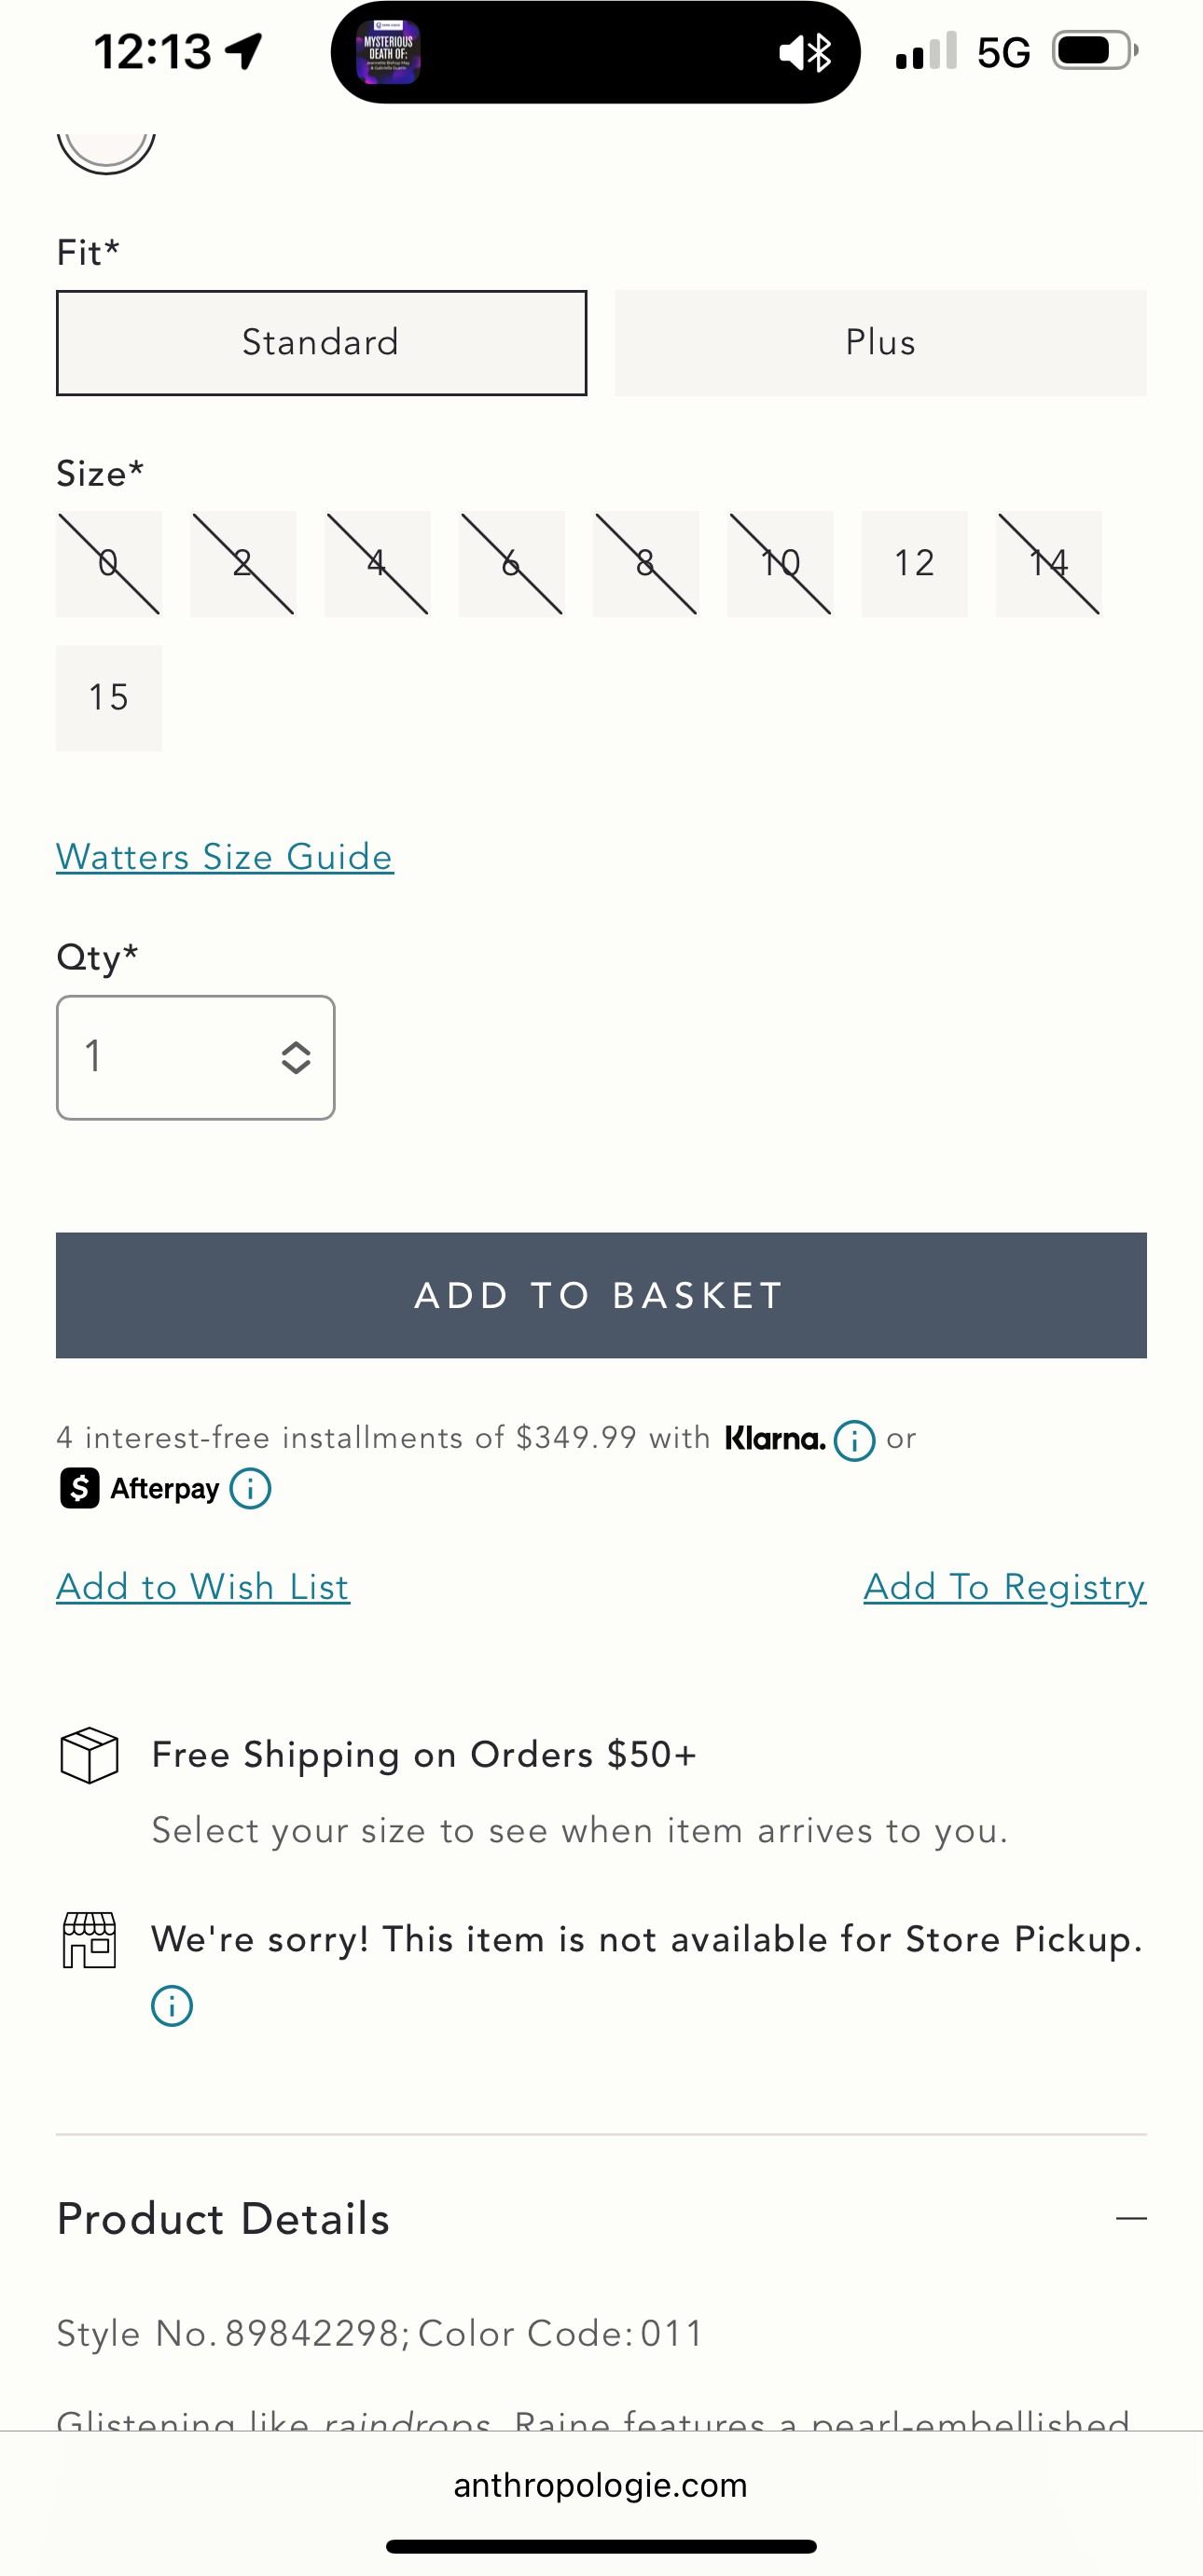Choose size 12

tap(914, 563)
